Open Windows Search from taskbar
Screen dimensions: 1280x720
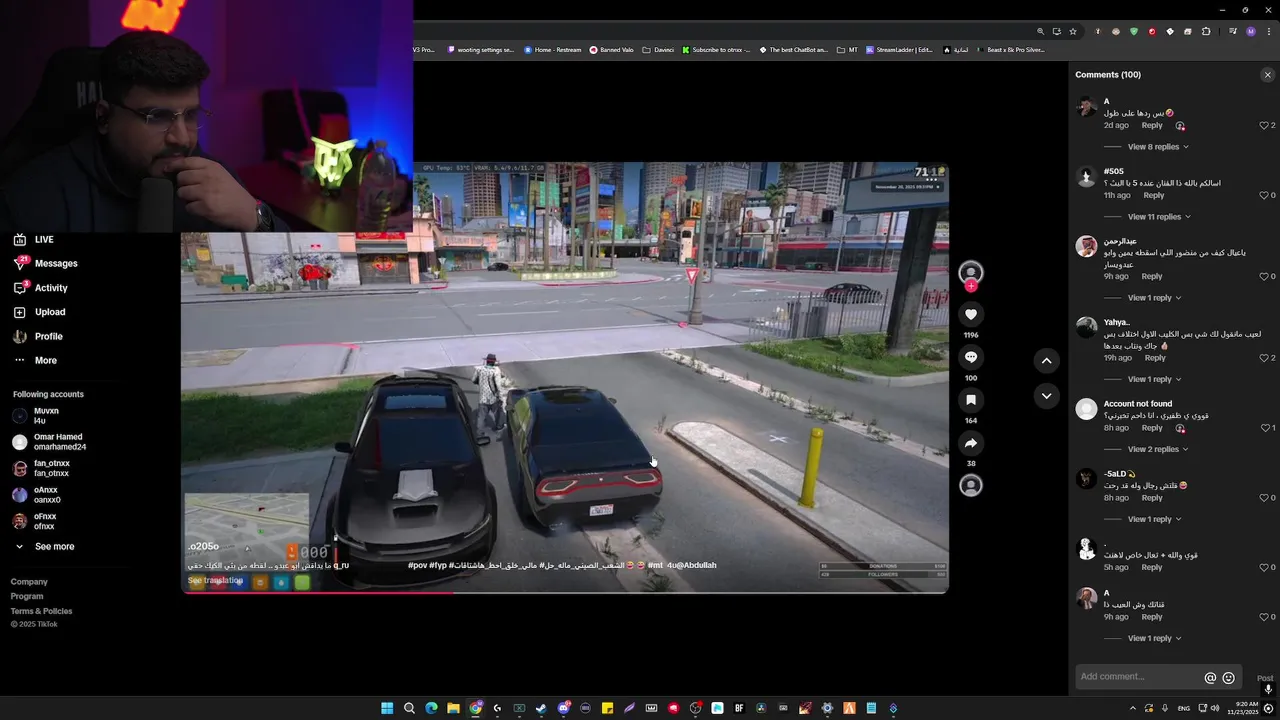click(409, 708)
